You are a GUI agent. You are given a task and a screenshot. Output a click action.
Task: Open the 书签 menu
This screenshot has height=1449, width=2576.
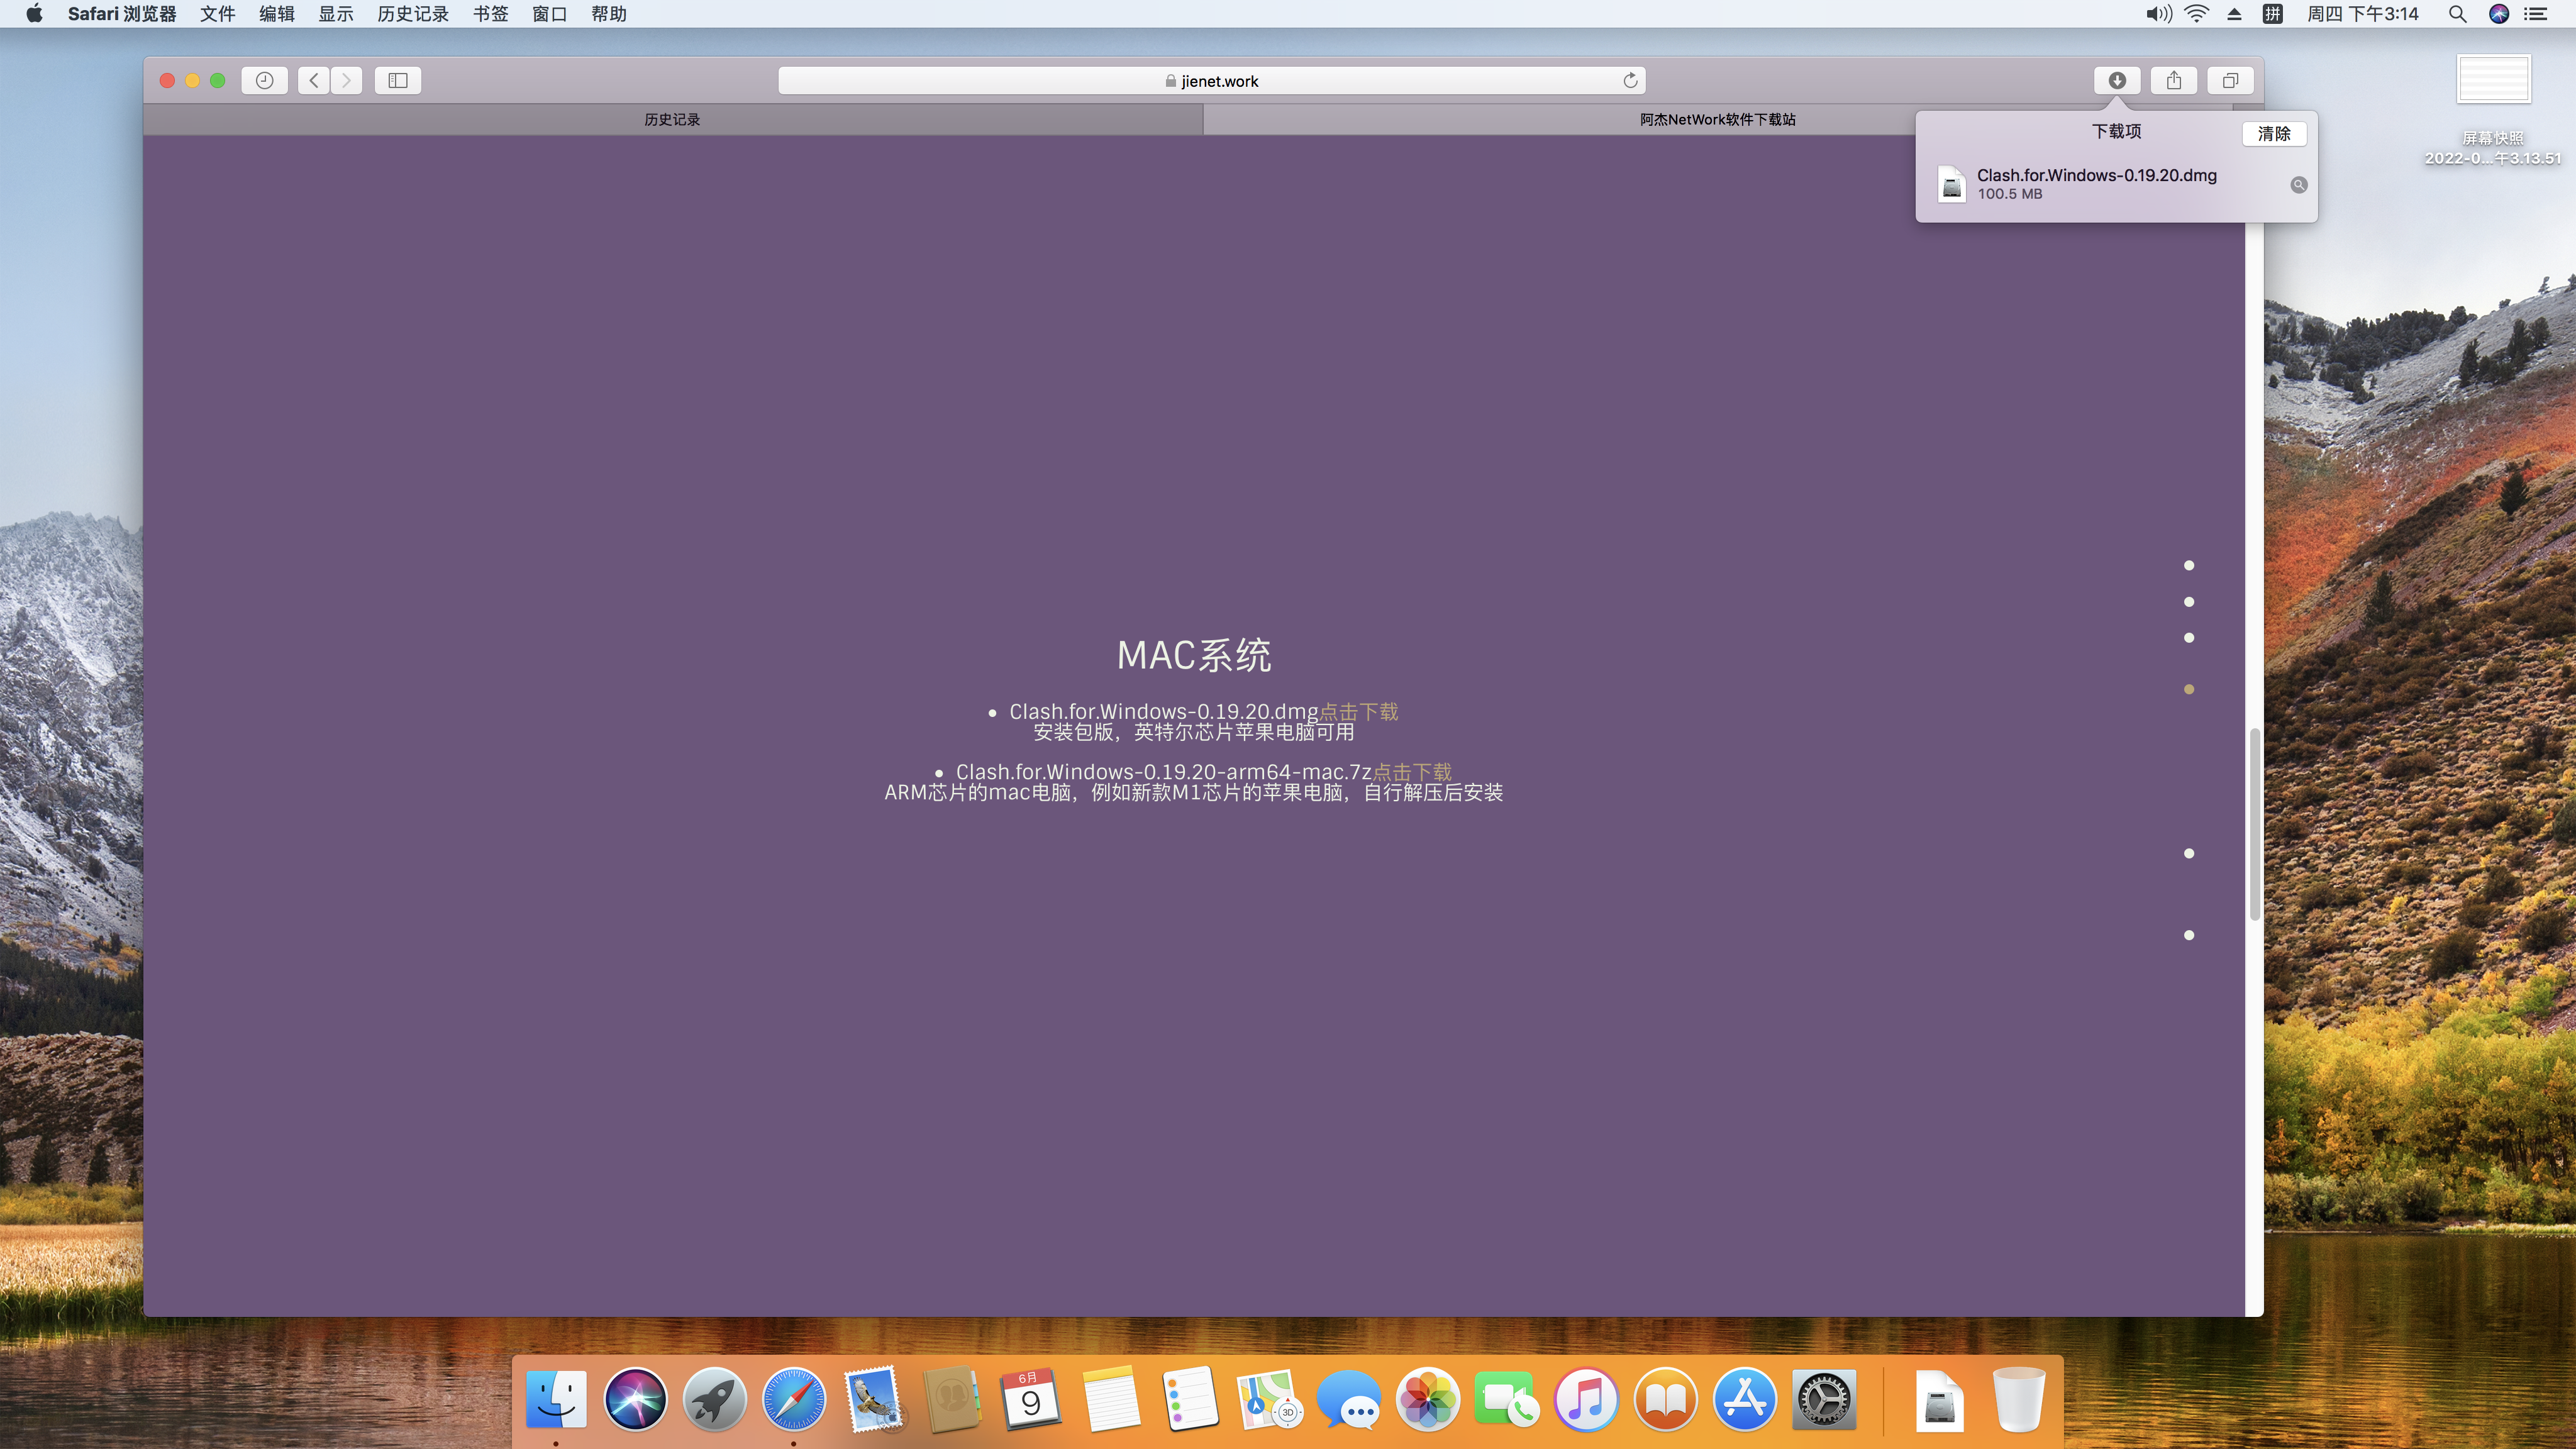click(x=490, y=14)
